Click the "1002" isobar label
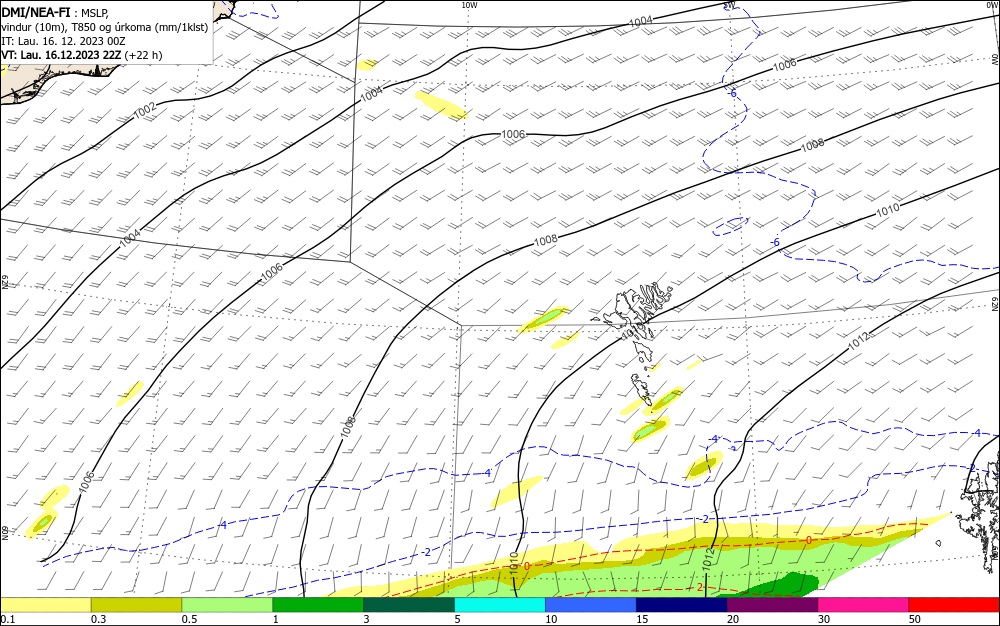The width and height of the screenshot is (1000, 626). pyautogui.click(x=145, y=110)
